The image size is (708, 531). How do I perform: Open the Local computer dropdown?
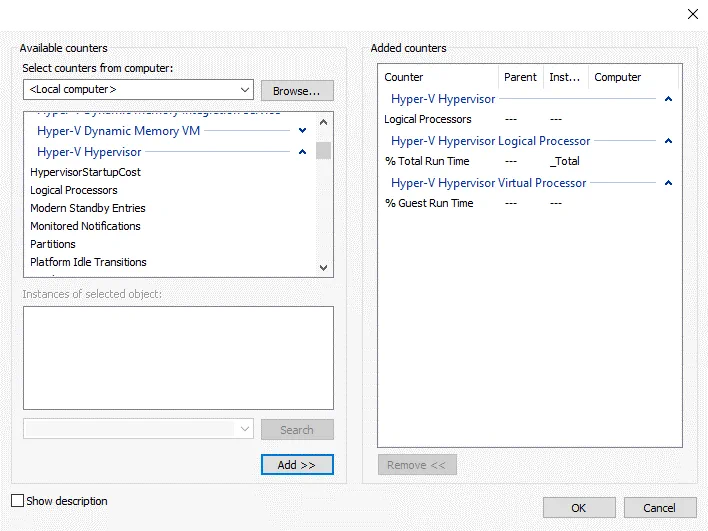(x=245, y=90)
